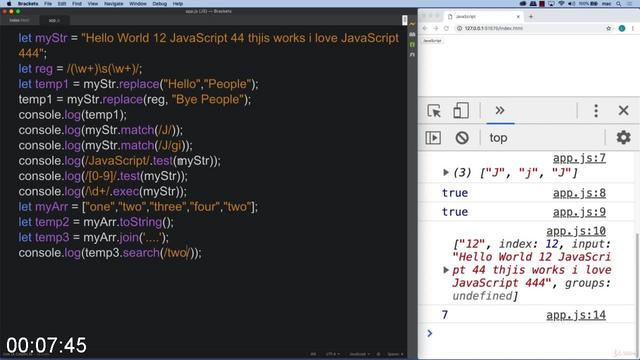Open source link app.js:8
This screenshot has width=640, height=360.
[579, 193]
